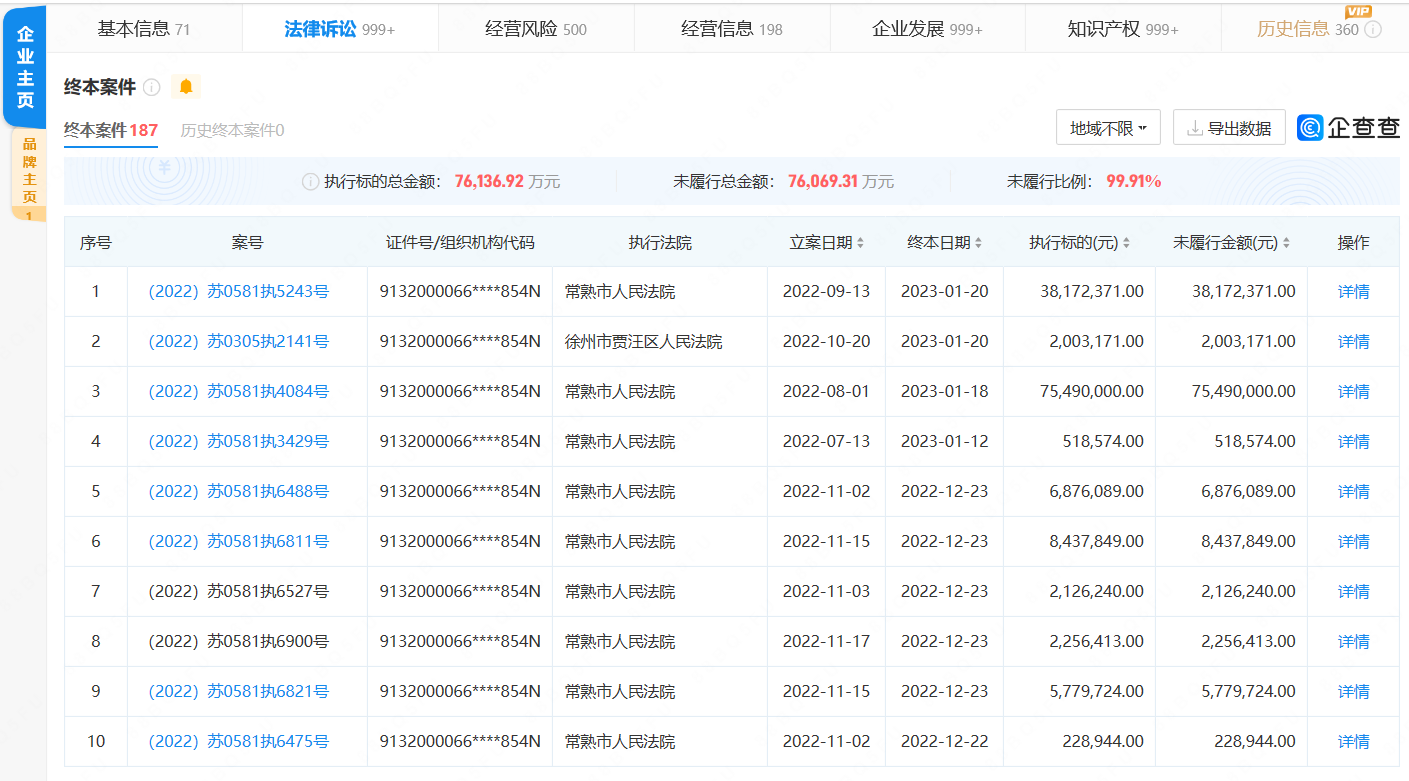Click the info icon beside 终本案件 title

[151, 88]
